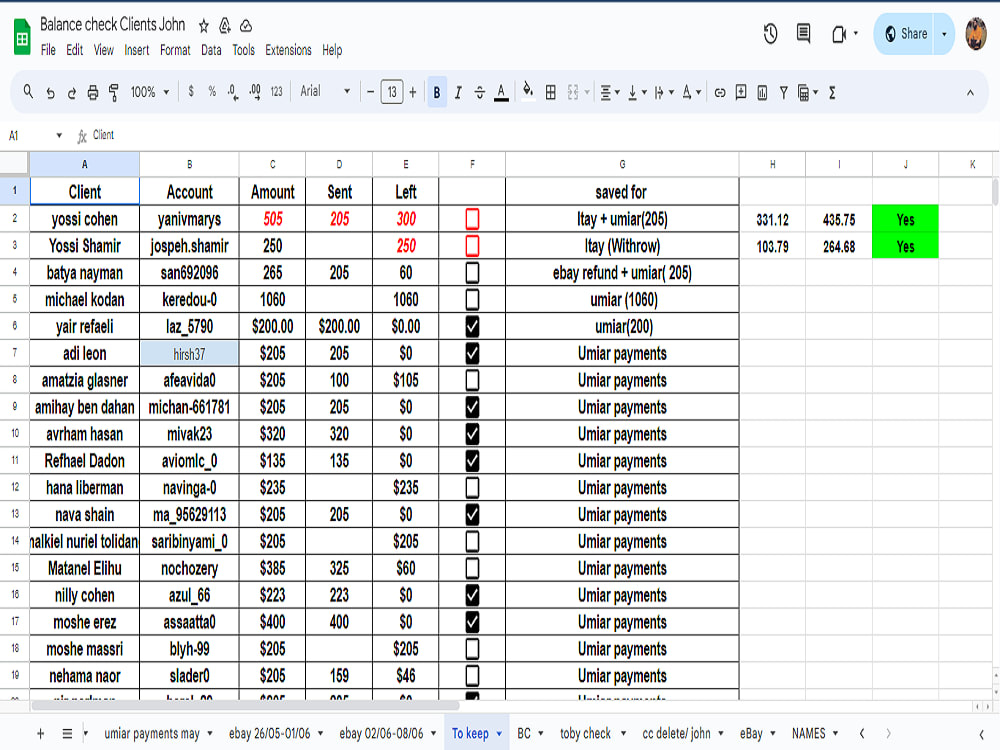
Task: Open the all sheets list
Action: [67, 733]
